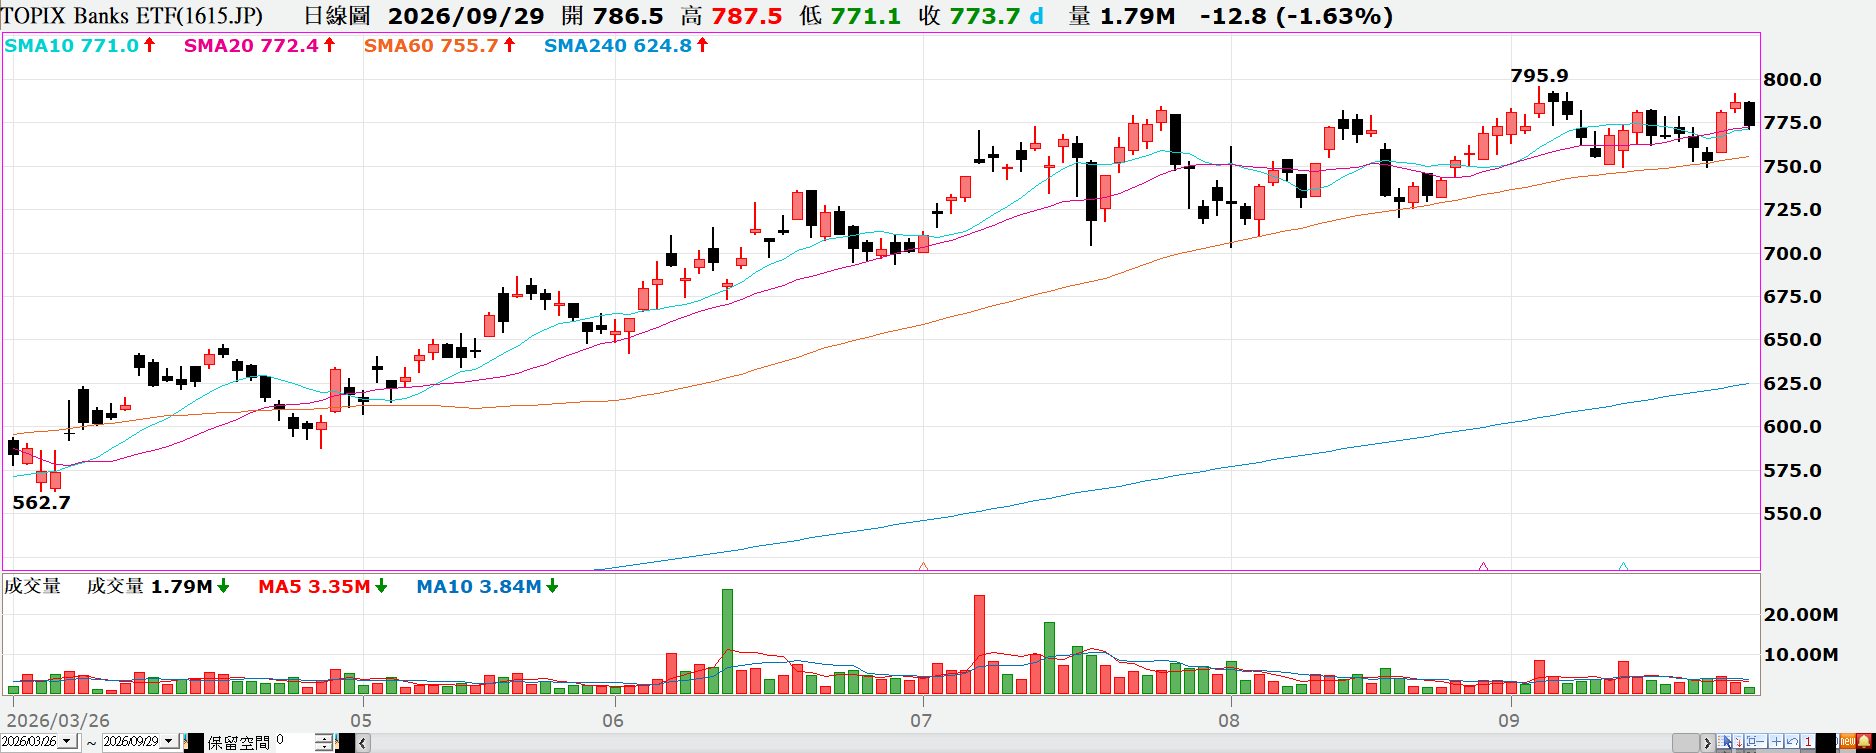Click the 795.9 high price annotation

1539,75
